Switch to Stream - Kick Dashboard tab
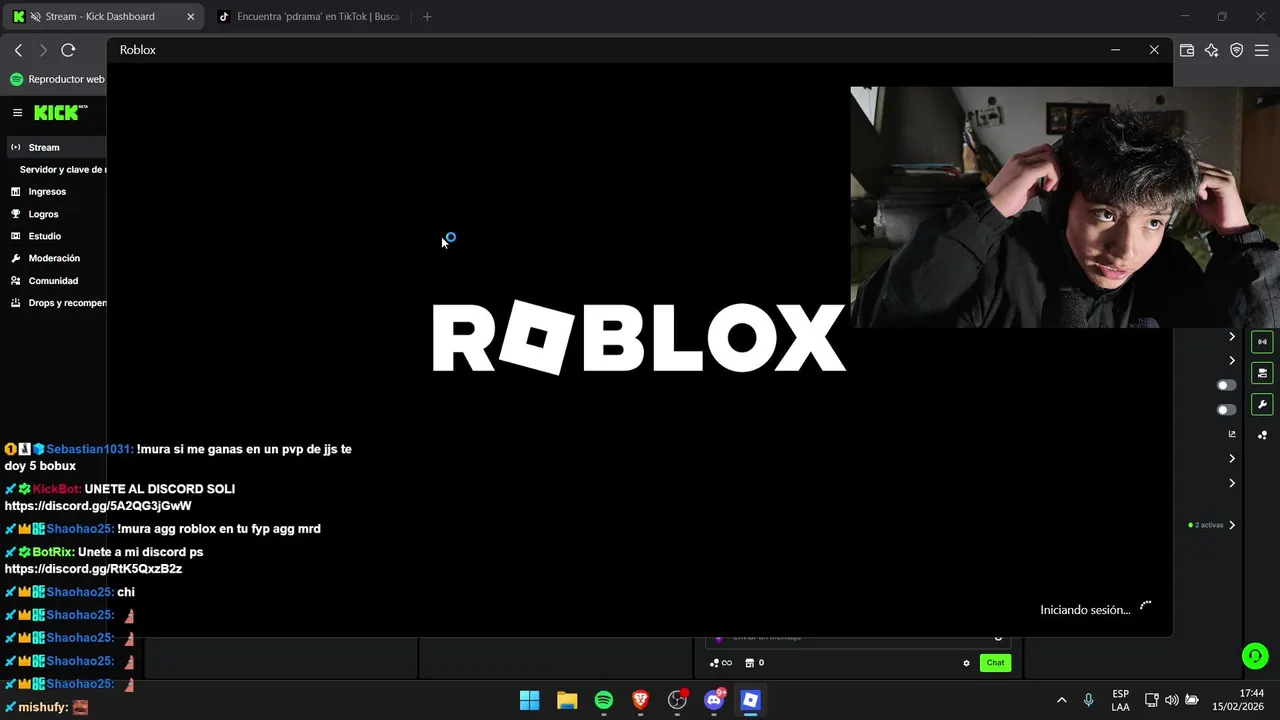 (x=104, y=17)
